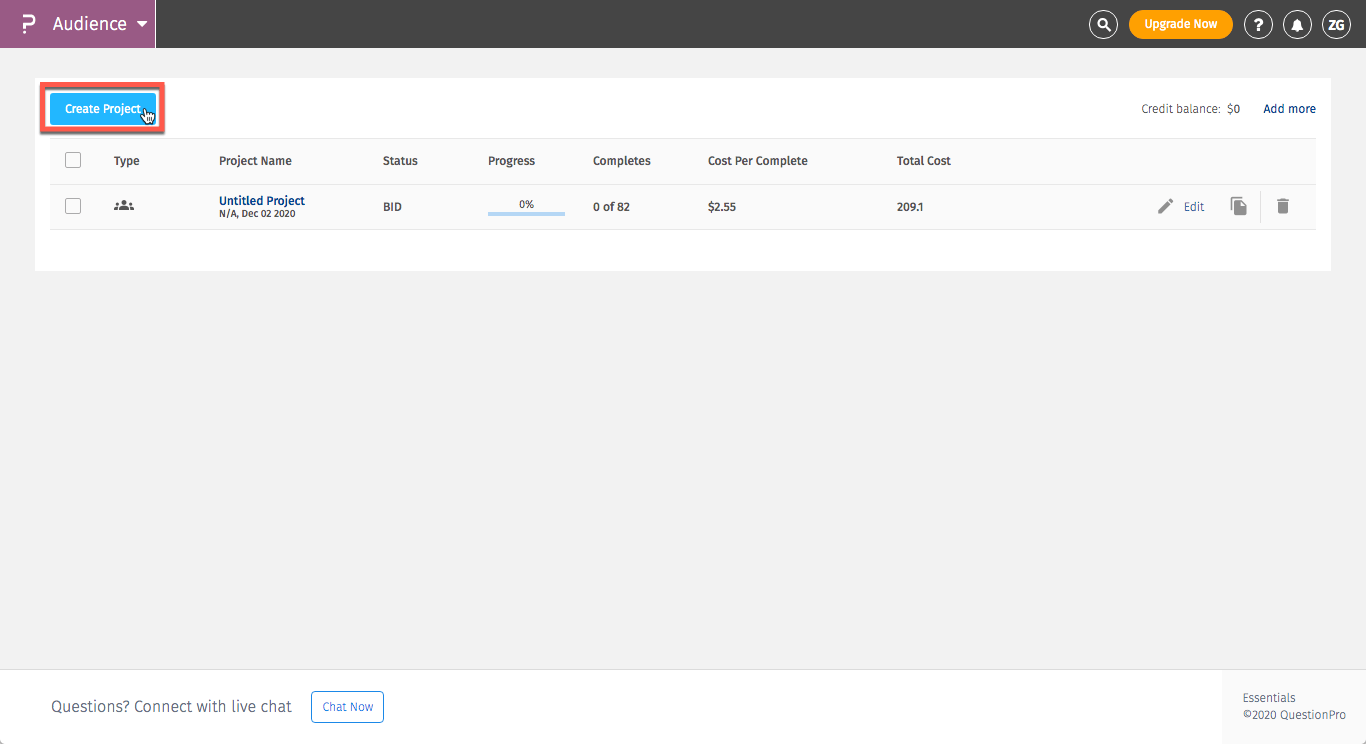Duplicate Untitled Project with the copy icon

[1238, 206]
